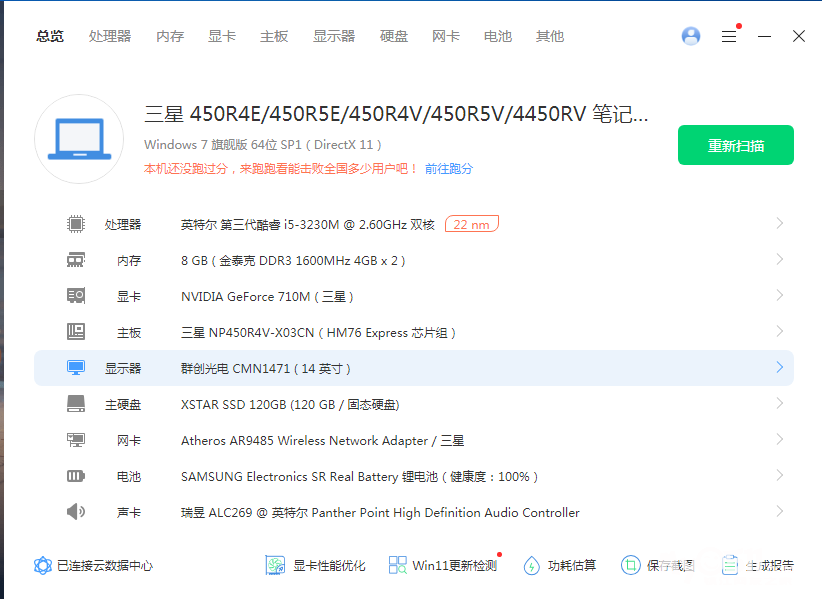Click the 22 nm process badge
The image size is (822, 599).
(x=471, y=224)
